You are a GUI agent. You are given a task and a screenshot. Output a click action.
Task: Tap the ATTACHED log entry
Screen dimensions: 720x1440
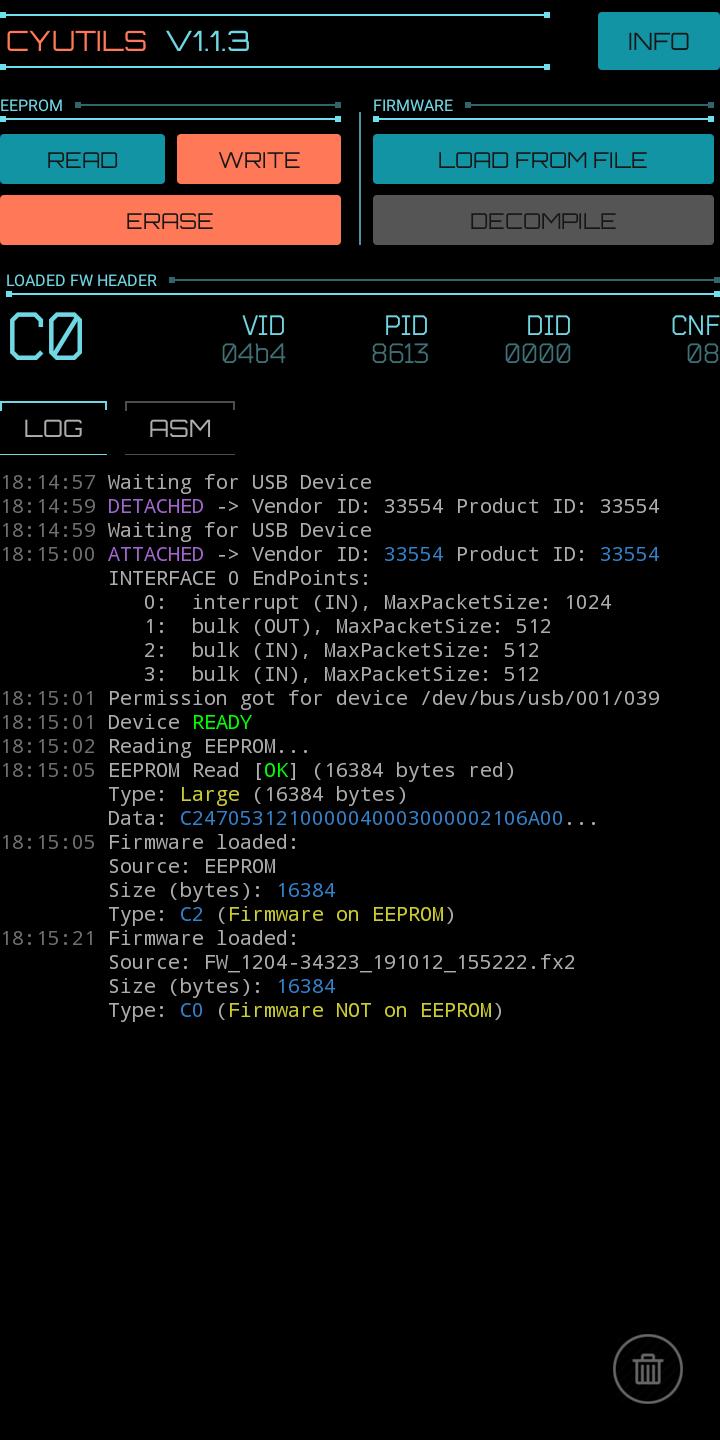(x=156, y=554)
